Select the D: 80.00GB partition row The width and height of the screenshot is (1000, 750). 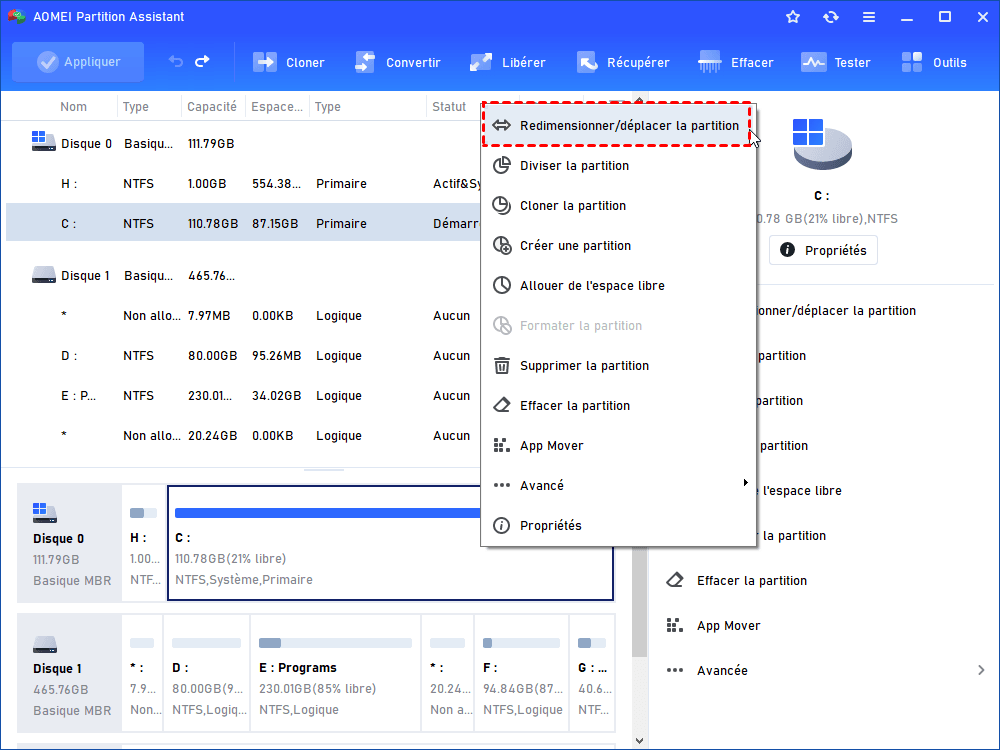242,355
